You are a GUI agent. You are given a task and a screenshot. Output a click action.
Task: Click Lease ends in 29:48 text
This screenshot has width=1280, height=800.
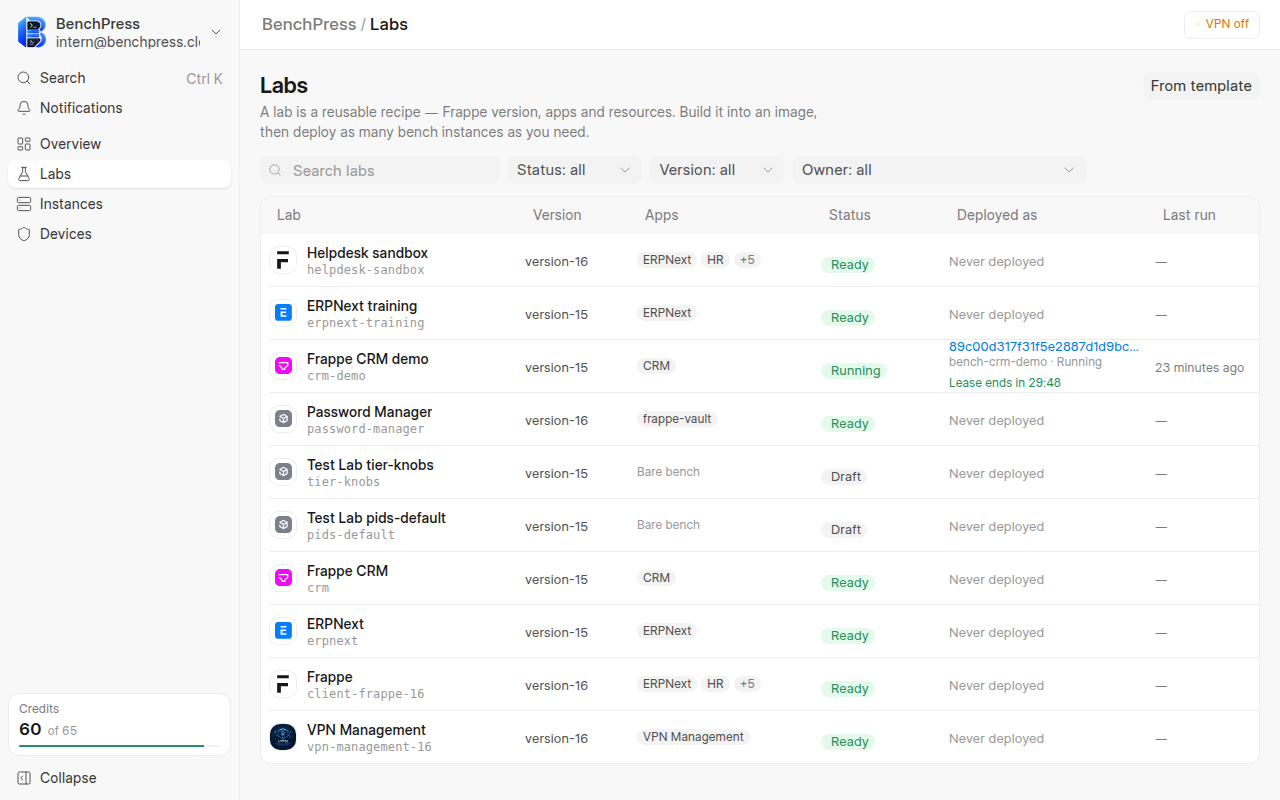pyautogui.click(x=1005, y=383)
